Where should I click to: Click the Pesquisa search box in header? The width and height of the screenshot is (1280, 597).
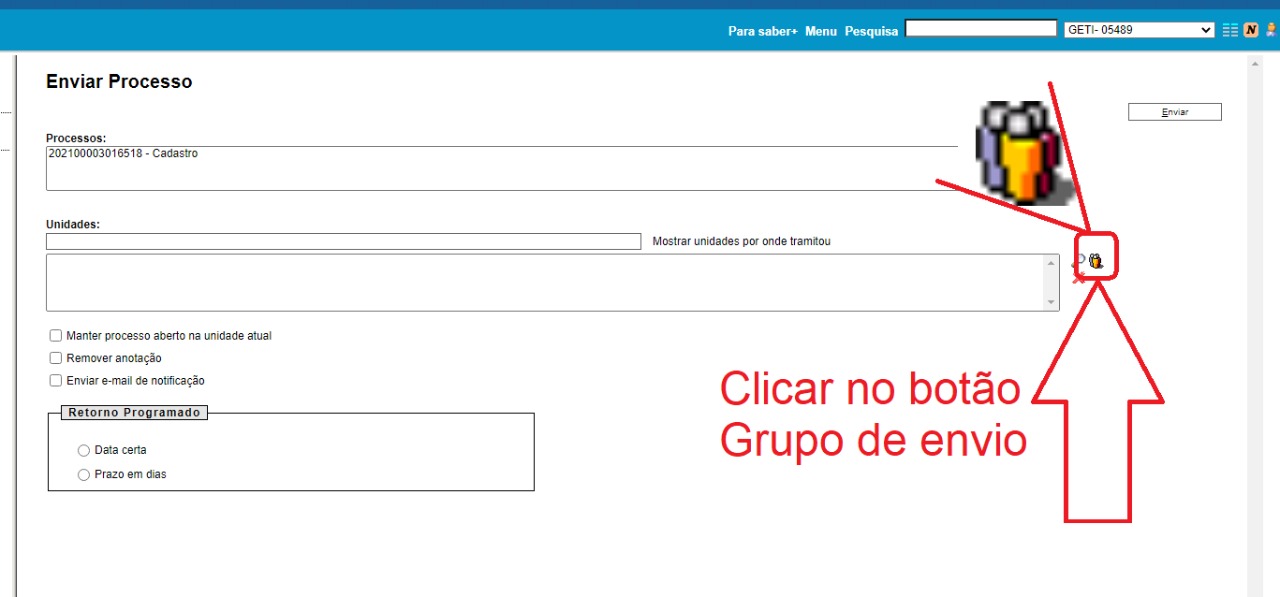[980, 29]
